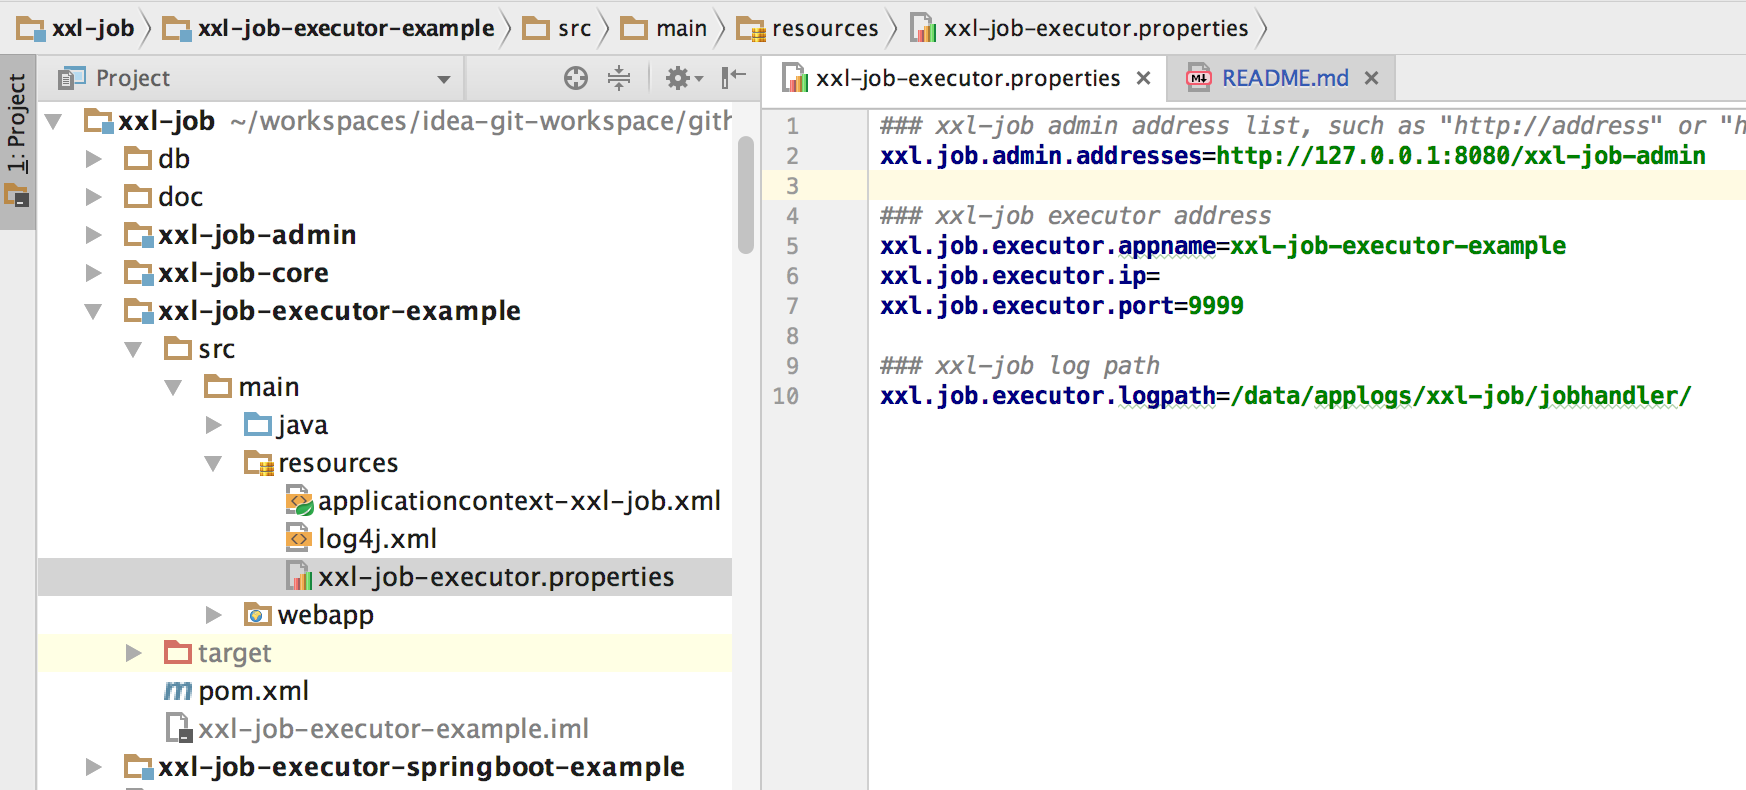
Task: Click the doc folder icon
Action: click(137, 197)
